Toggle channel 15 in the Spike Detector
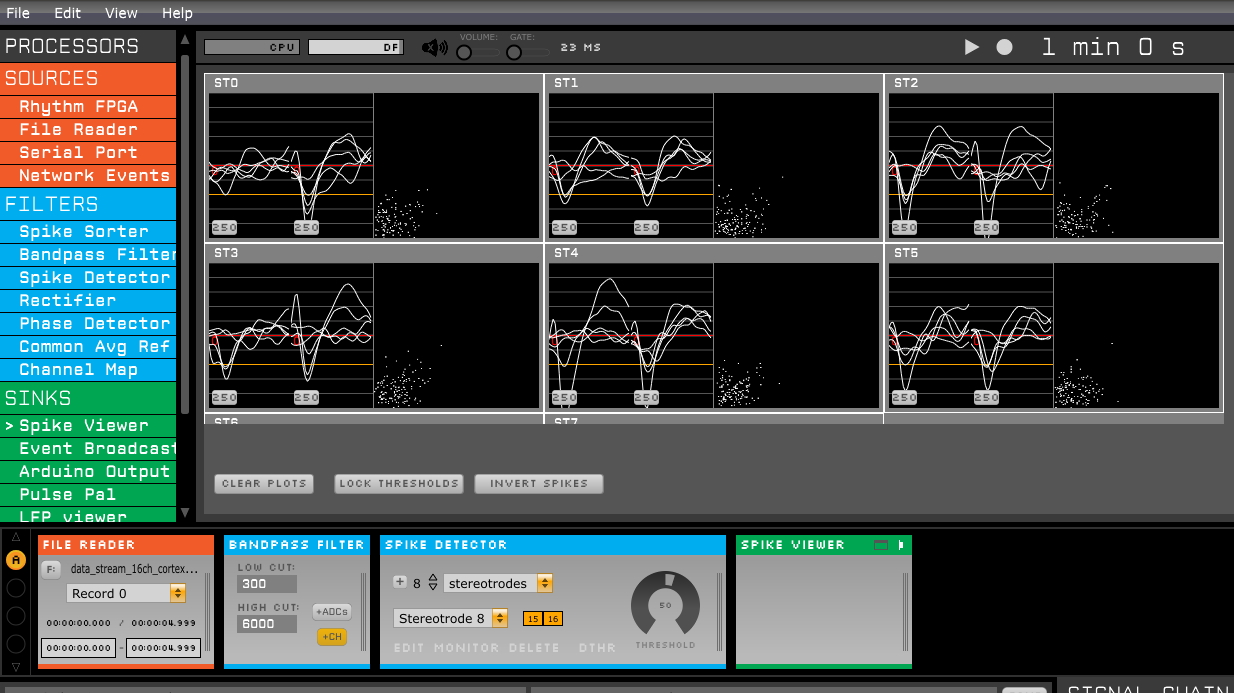This screenshot has height=693, width=1234. click(533, 619)
